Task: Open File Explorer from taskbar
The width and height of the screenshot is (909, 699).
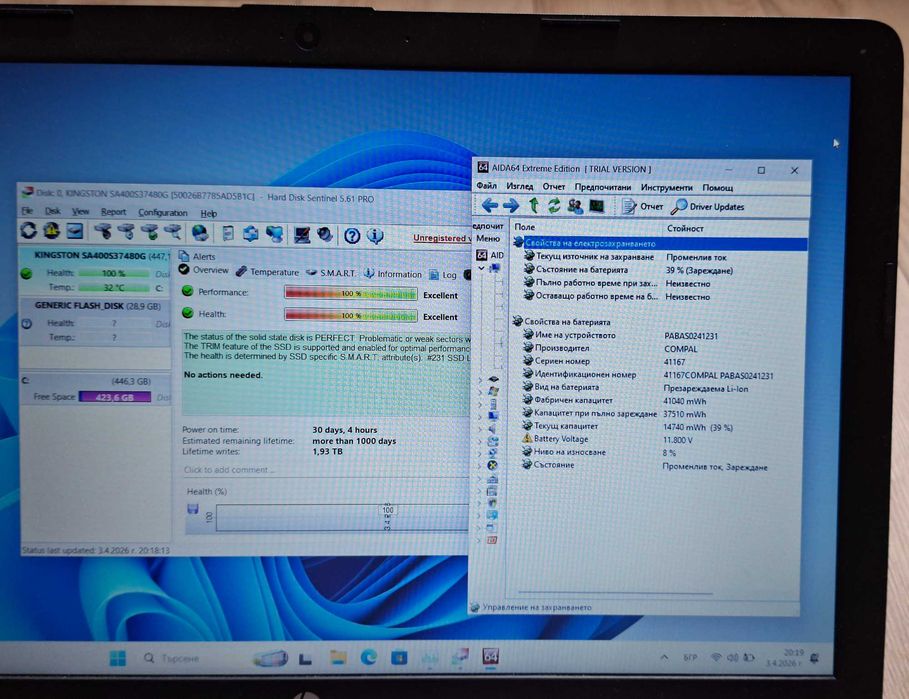Action: click(x=338, y=657)
